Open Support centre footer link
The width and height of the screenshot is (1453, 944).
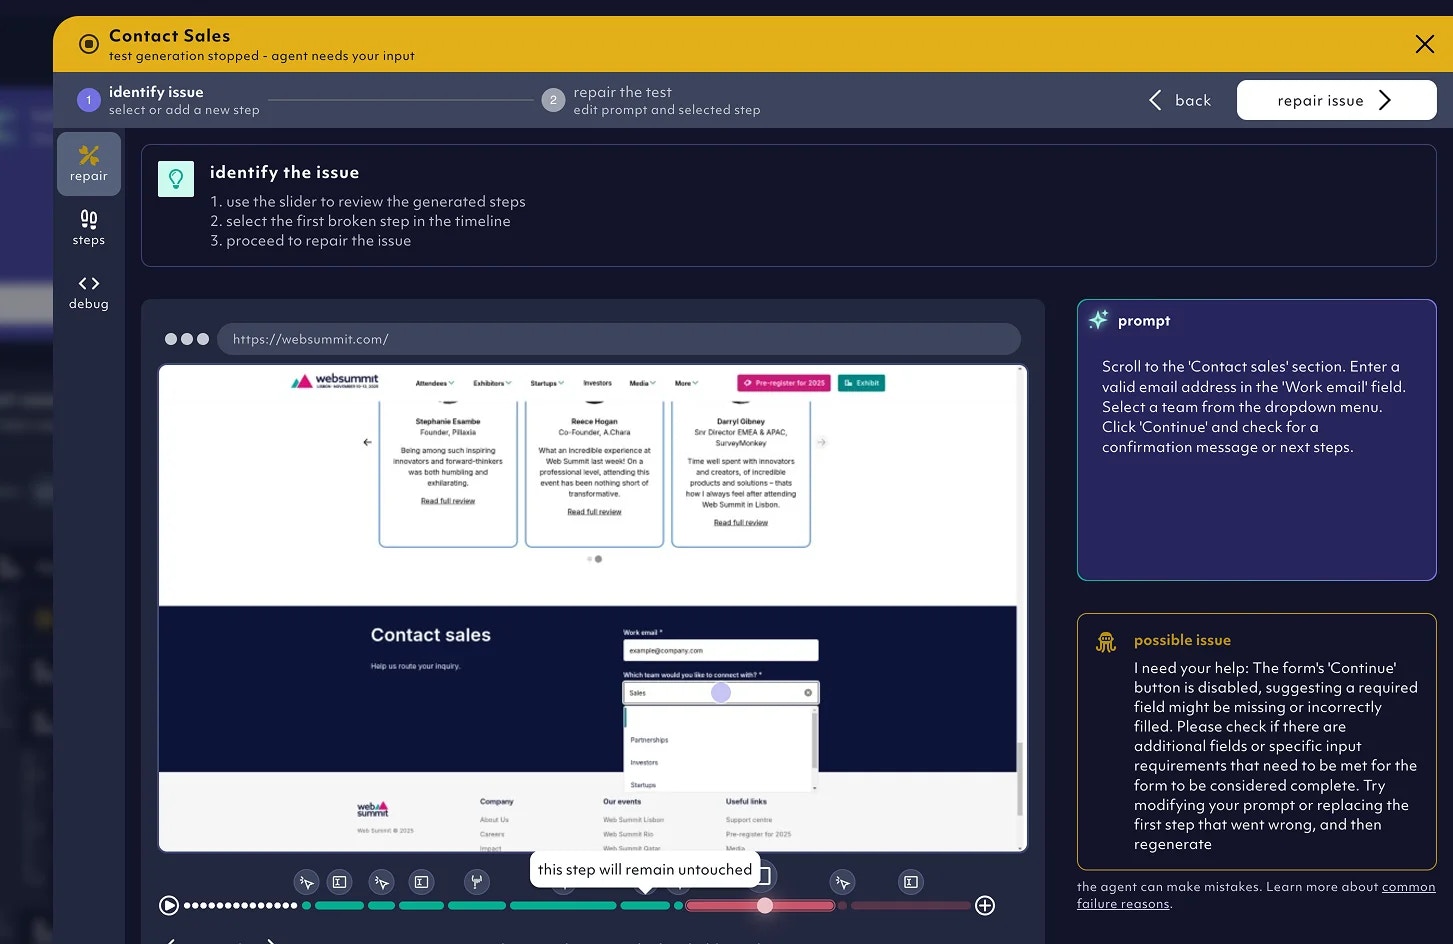point(749,820)
